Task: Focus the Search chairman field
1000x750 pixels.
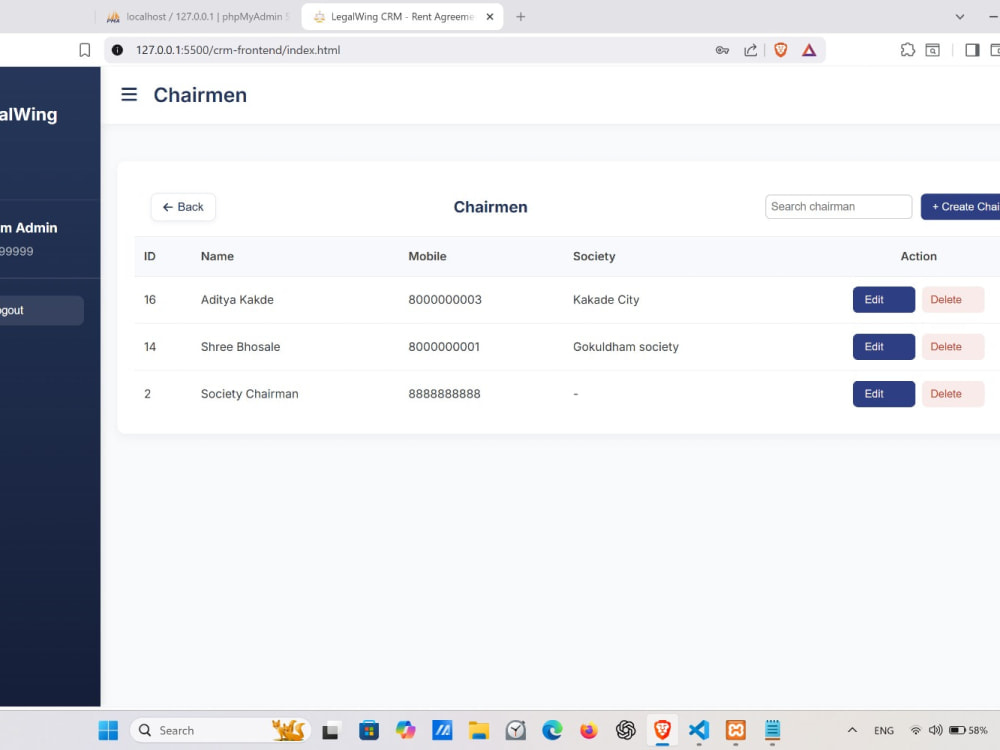Action: 838,207
